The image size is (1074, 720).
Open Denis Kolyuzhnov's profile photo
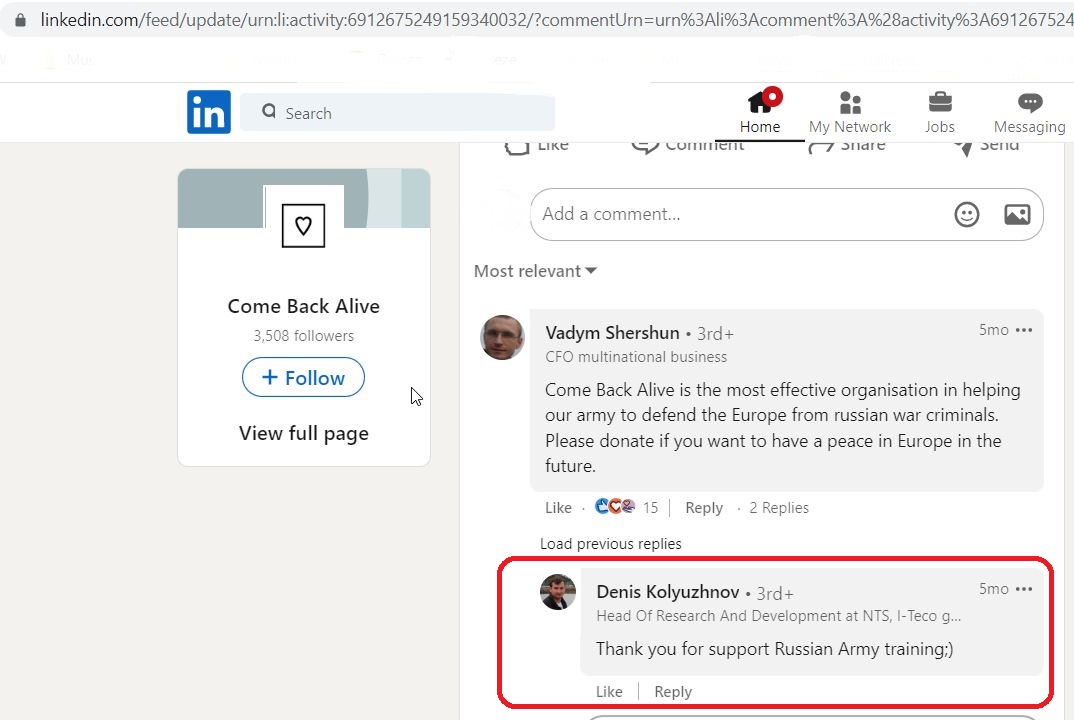click(558, 592)
